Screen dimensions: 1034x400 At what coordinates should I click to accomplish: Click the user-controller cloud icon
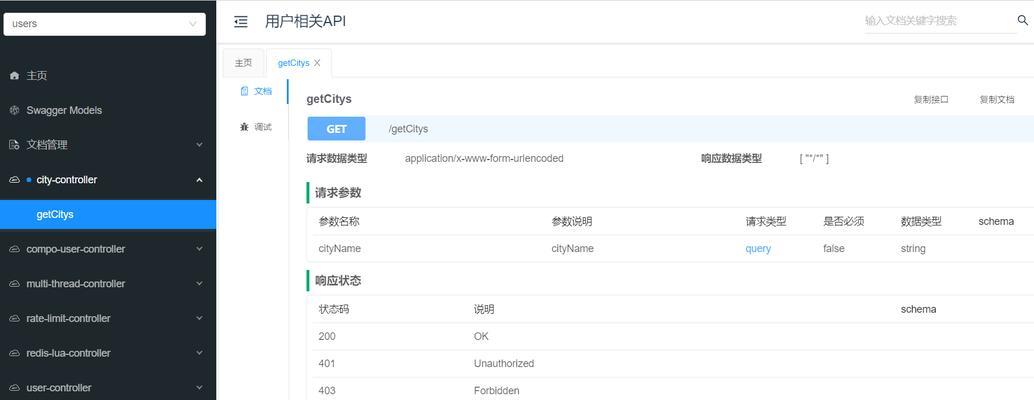(x=15, y=388)
